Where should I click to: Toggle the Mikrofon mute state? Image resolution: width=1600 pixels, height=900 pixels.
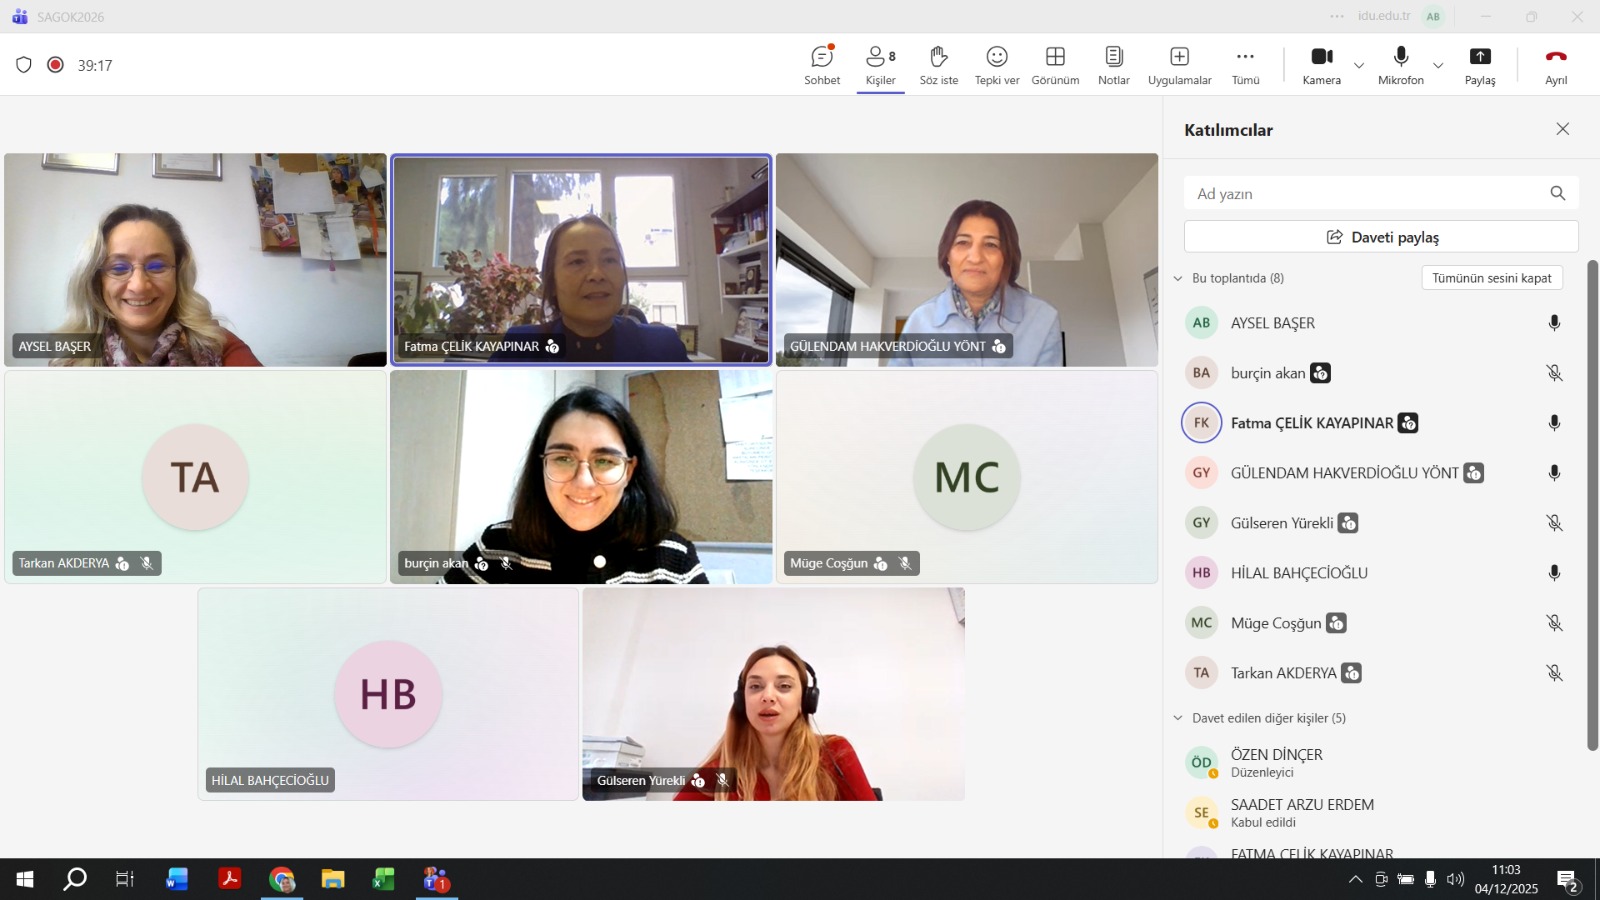1400,65
